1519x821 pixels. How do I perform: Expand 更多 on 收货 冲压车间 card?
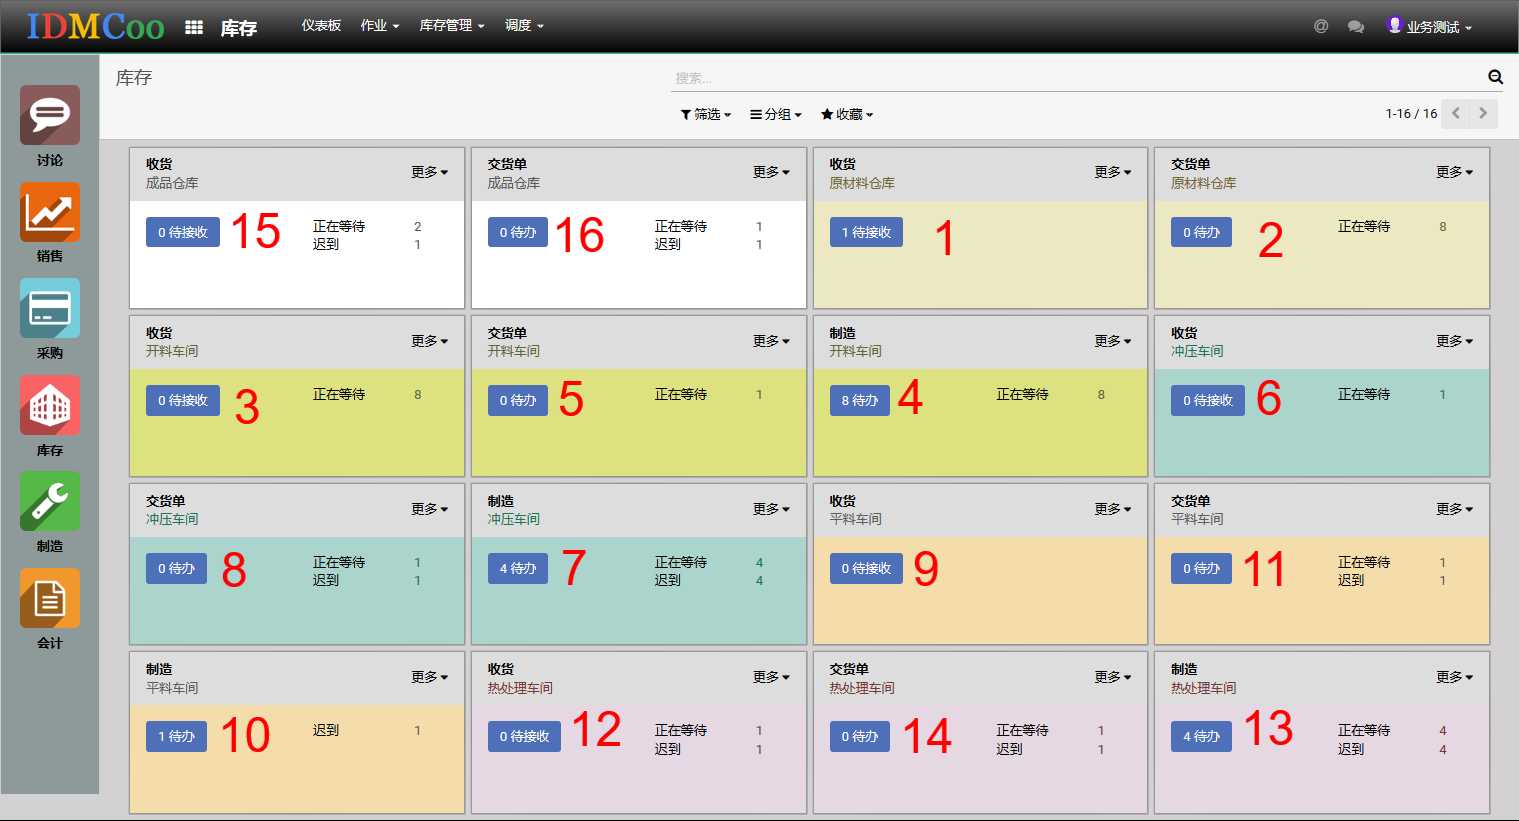click(1455, 341)
